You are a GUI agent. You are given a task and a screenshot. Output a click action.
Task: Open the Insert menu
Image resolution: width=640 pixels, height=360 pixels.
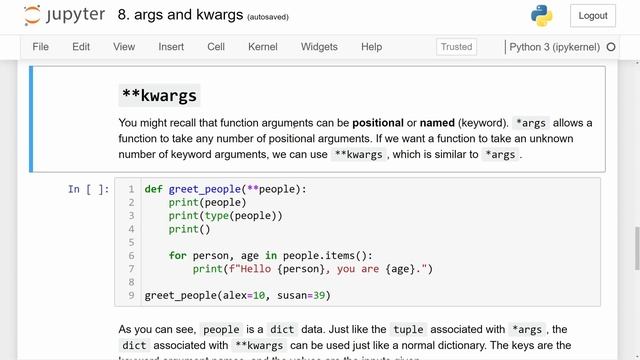point(171,47)
